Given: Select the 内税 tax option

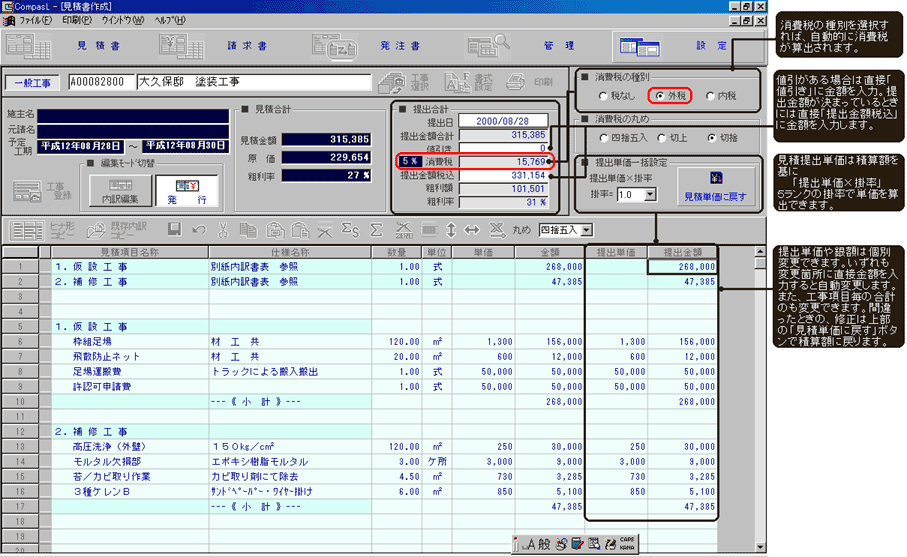Looking at the screenshot, I should coord(710,96).
